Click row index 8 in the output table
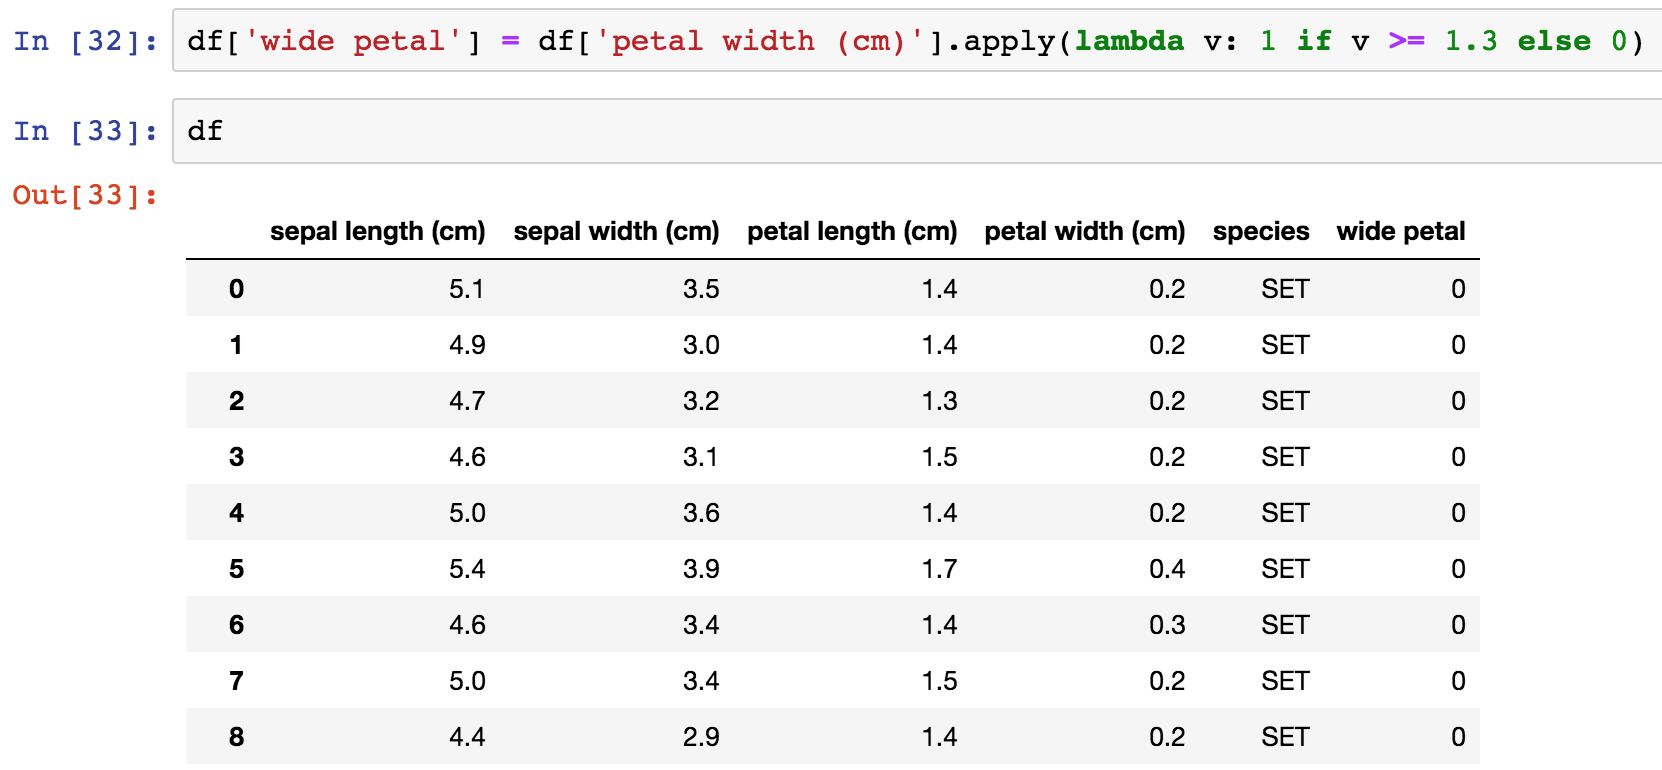The width and height of the screenshot is (1662, 770). pyautogui.click(x=236, y=737)
